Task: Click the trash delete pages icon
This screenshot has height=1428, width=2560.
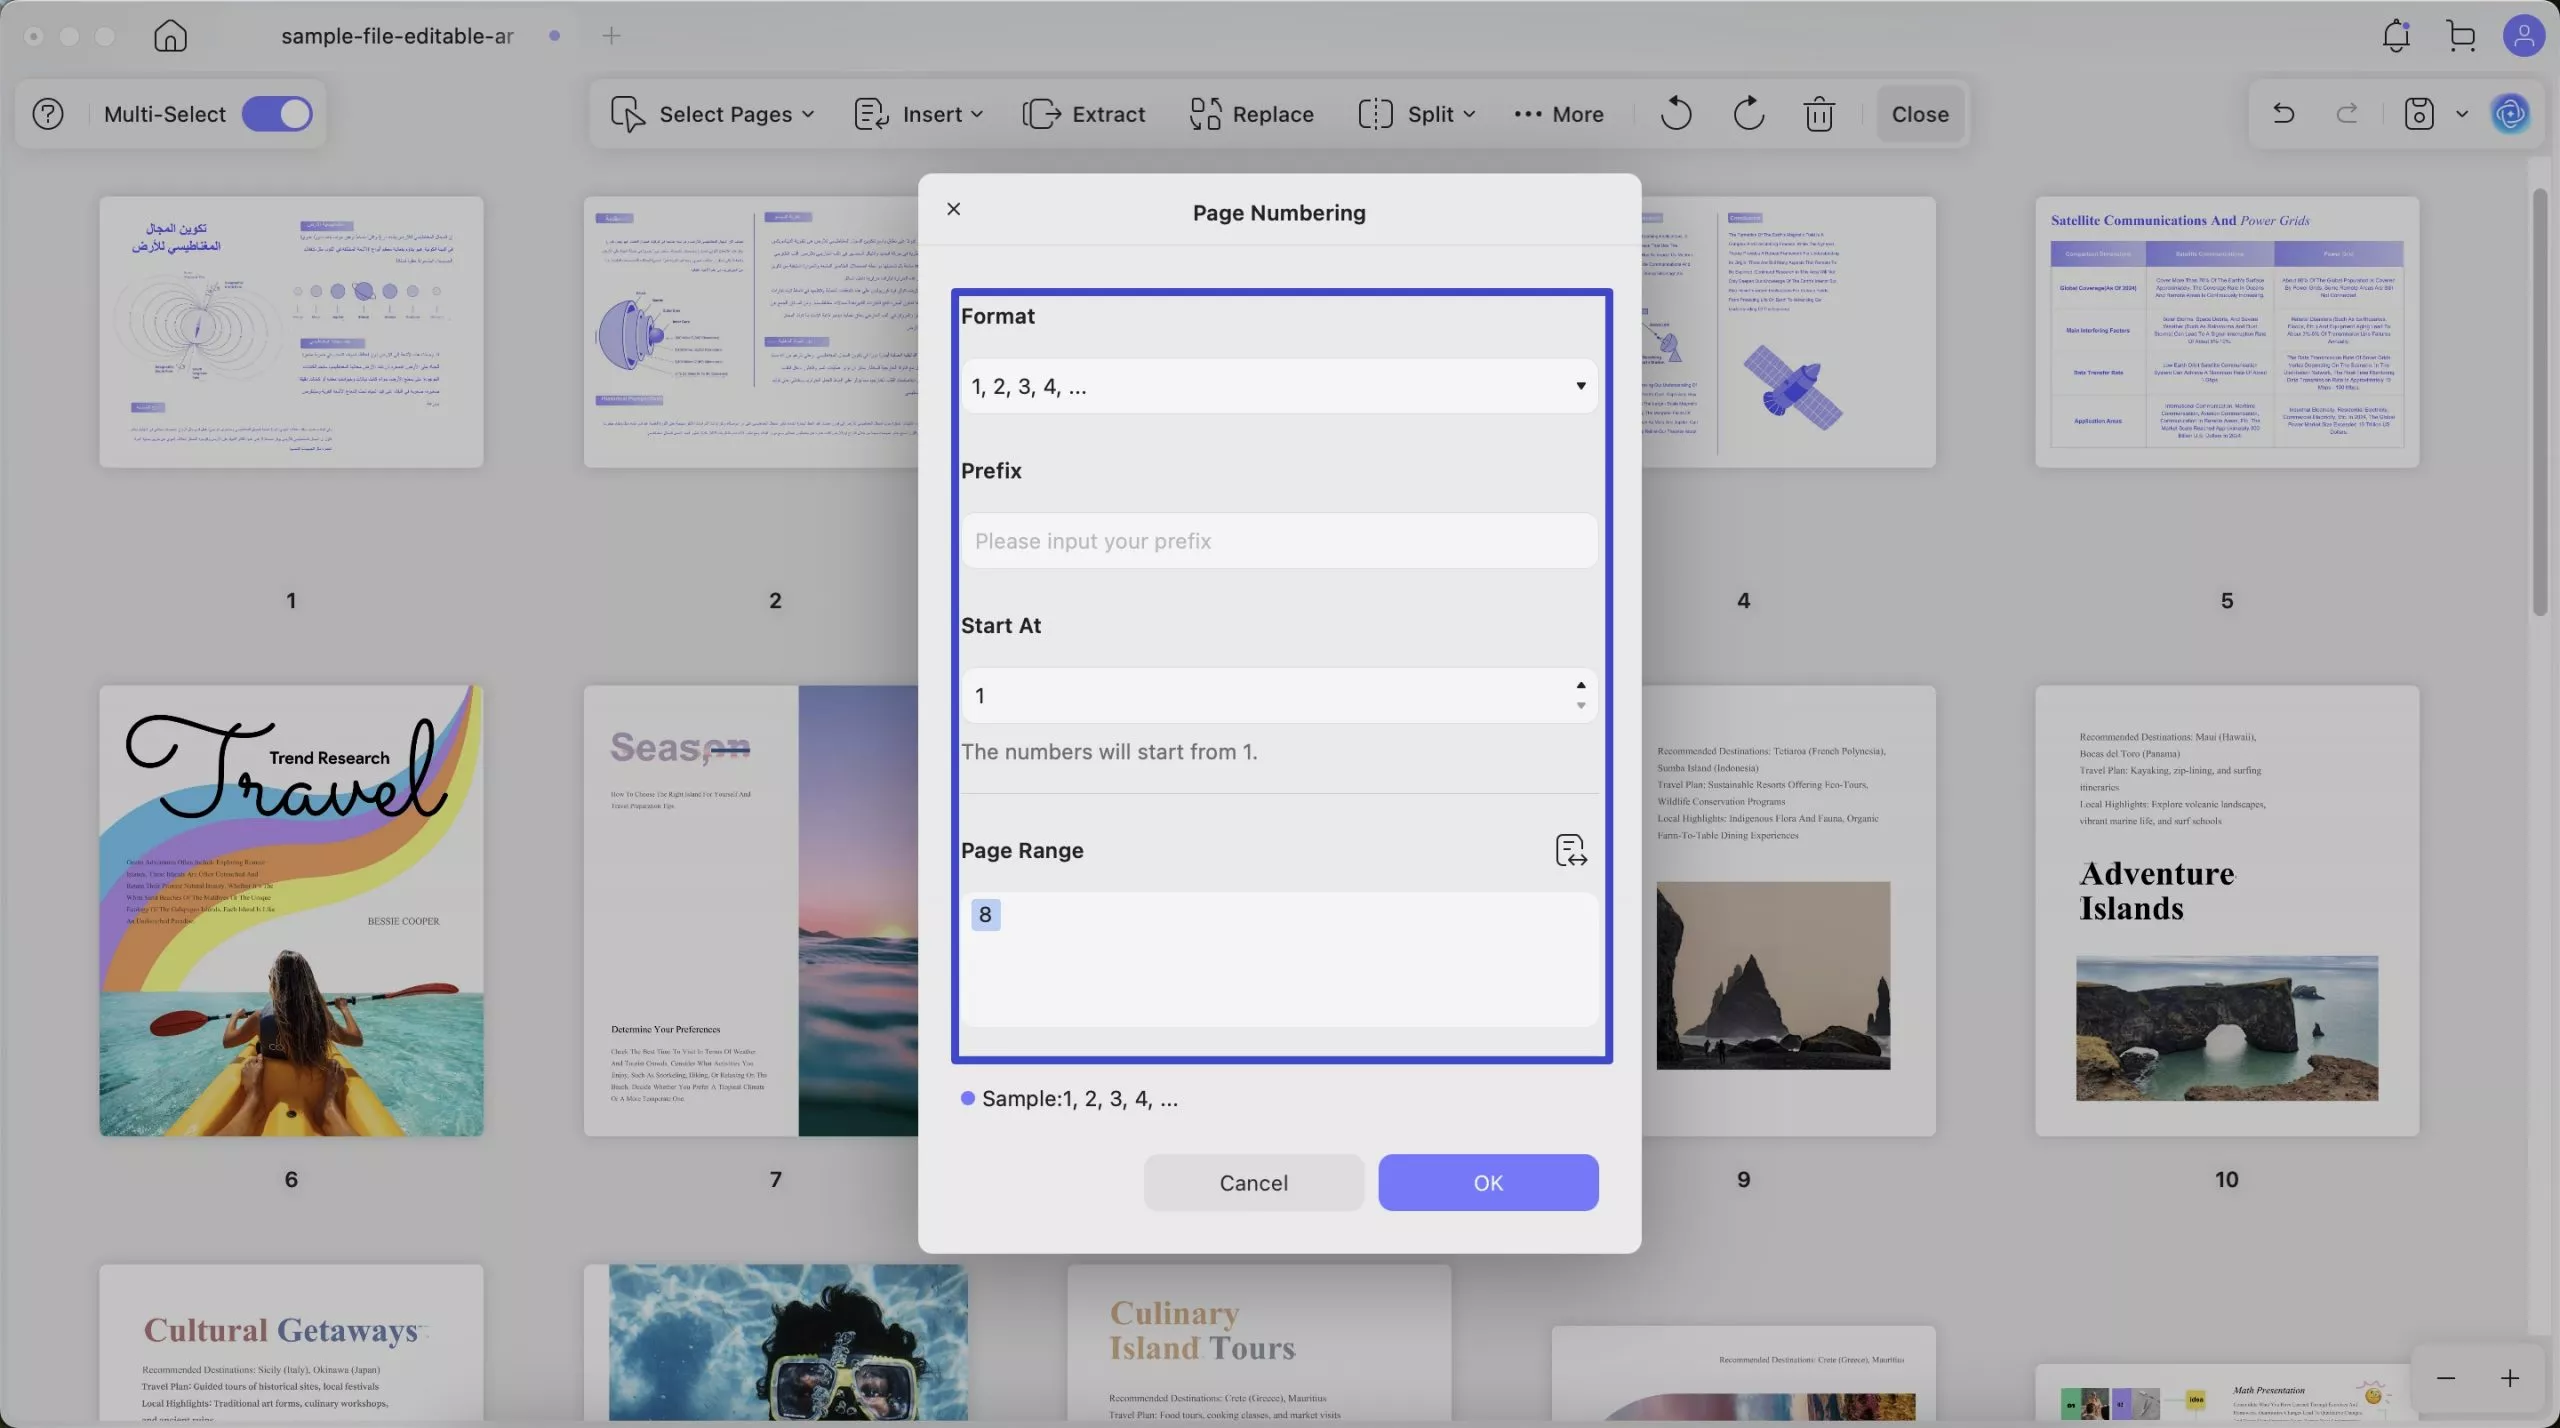Action: pos(1819,114)
